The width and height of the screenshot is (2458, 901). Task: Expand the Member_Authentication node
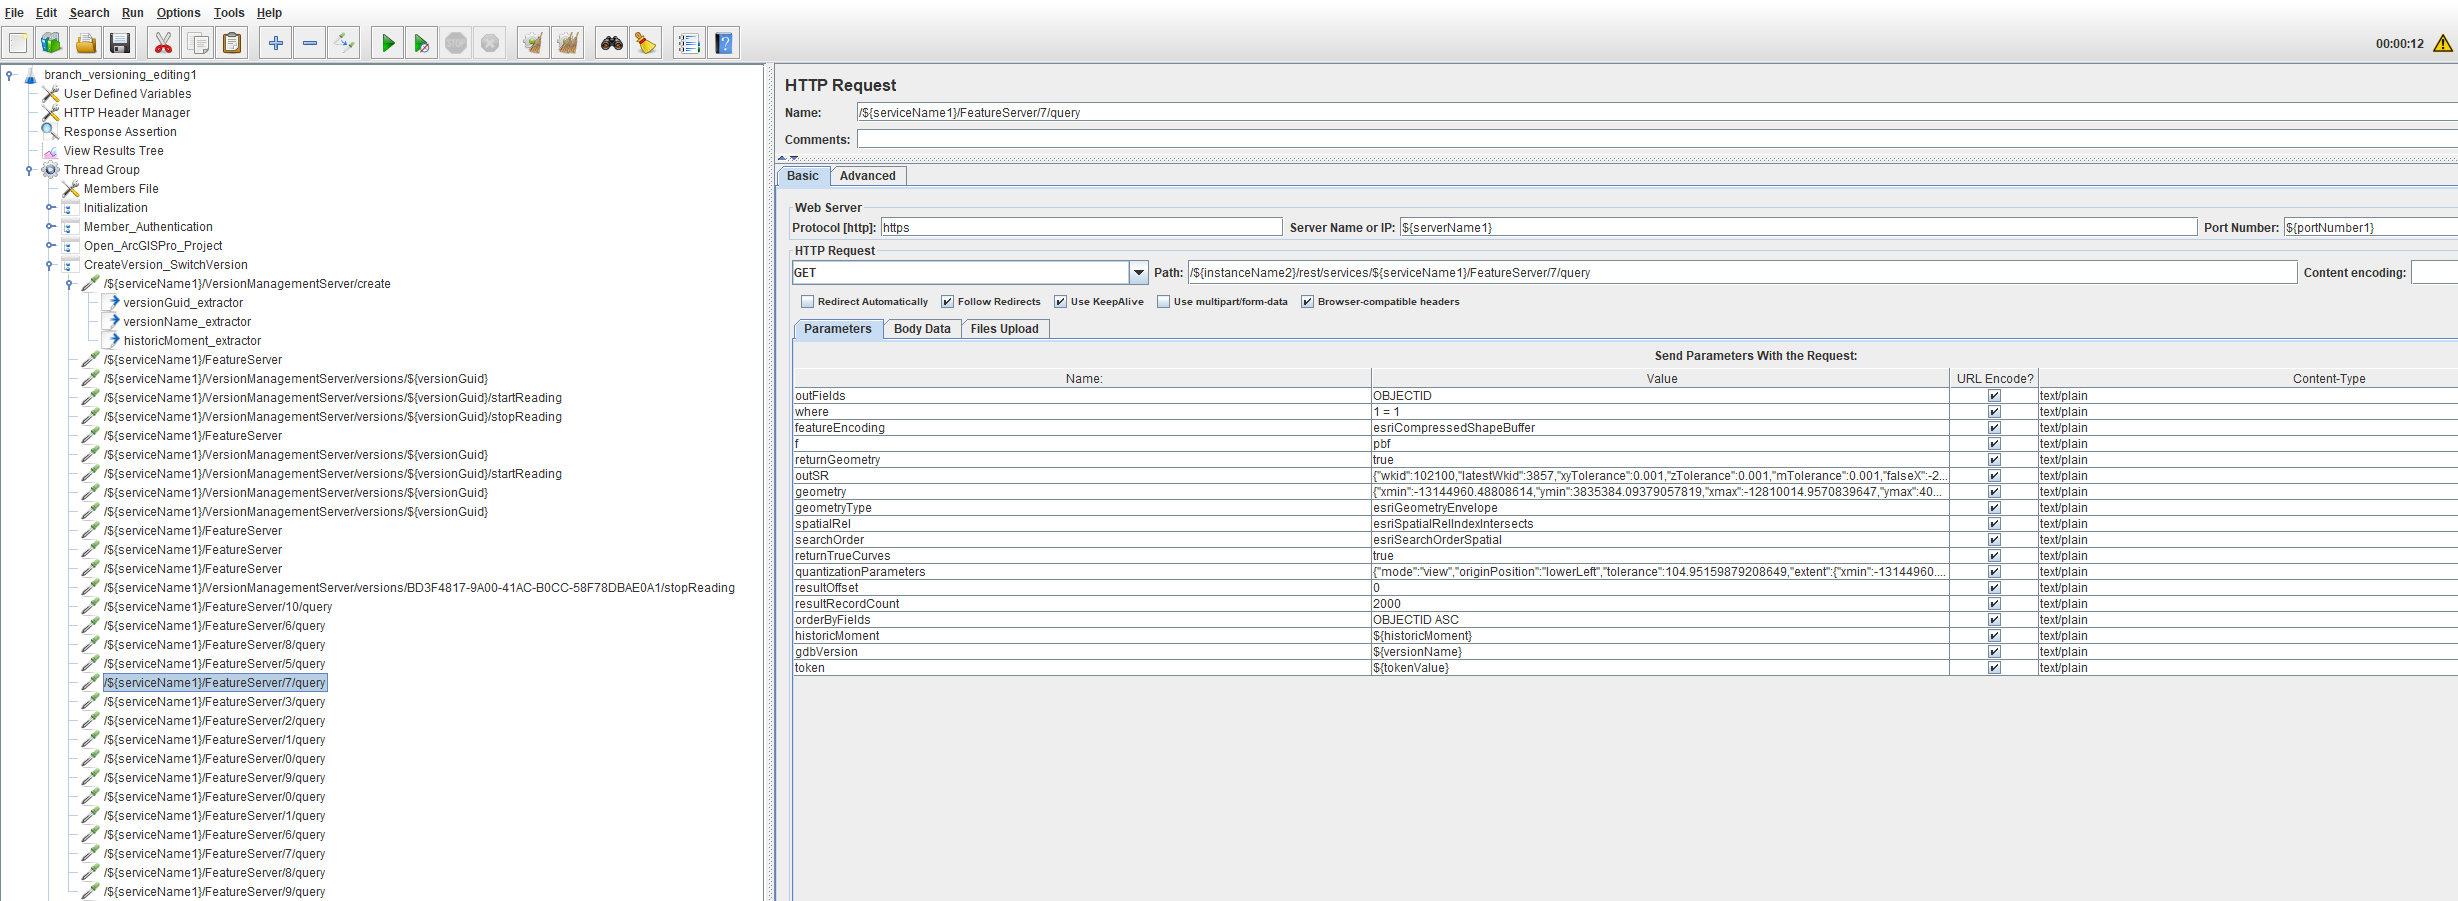[x=50, y=227]
